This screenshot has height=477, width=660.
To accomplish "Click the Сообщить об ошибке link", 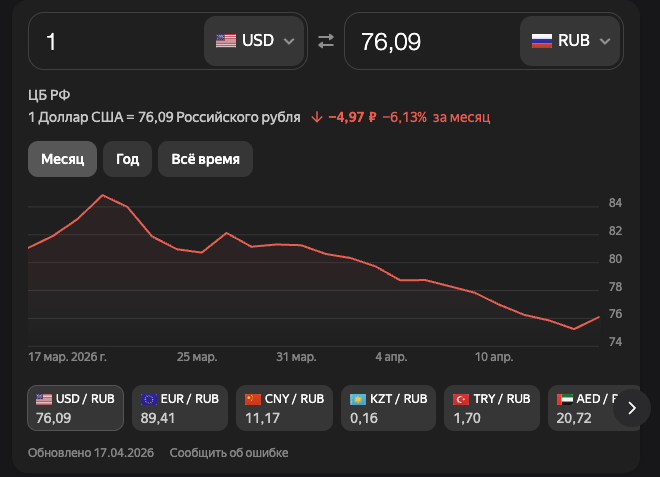I will 229,453.
